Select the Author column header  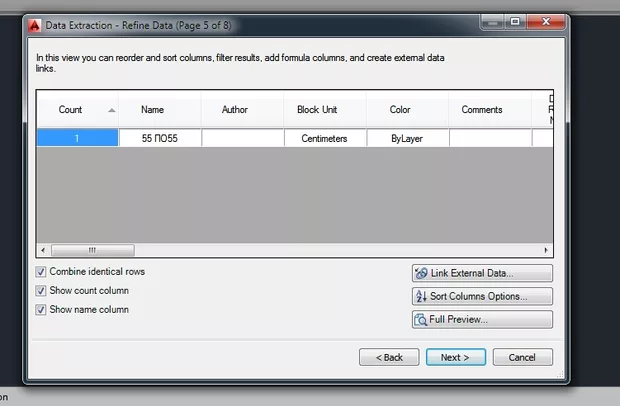234,110
